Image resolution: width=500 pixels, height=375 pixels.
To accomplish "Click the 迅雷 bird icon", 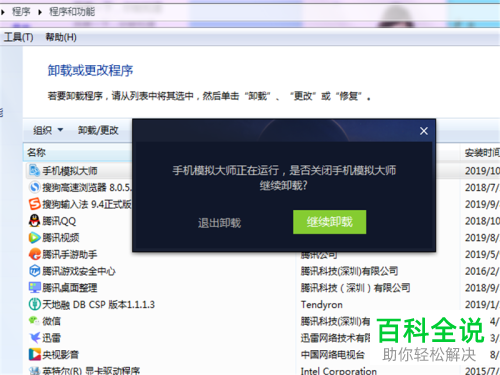I will tap(34, 337).
